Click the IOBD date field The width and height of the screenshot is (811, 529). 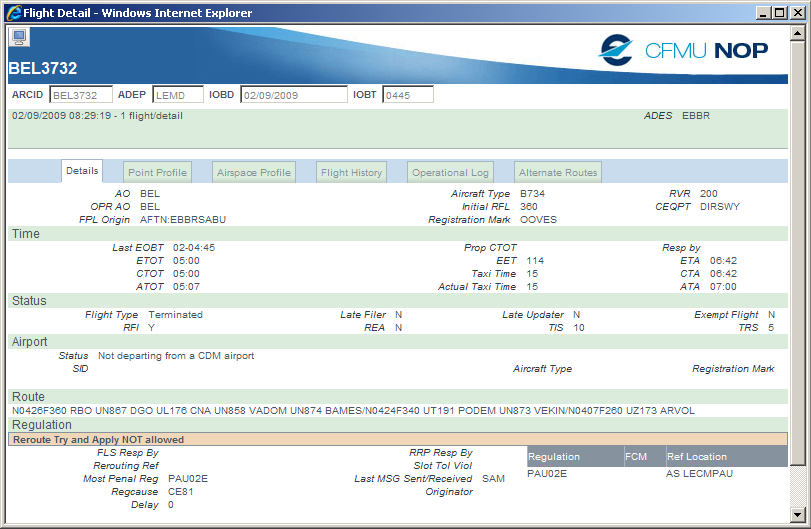coord(292,95)
